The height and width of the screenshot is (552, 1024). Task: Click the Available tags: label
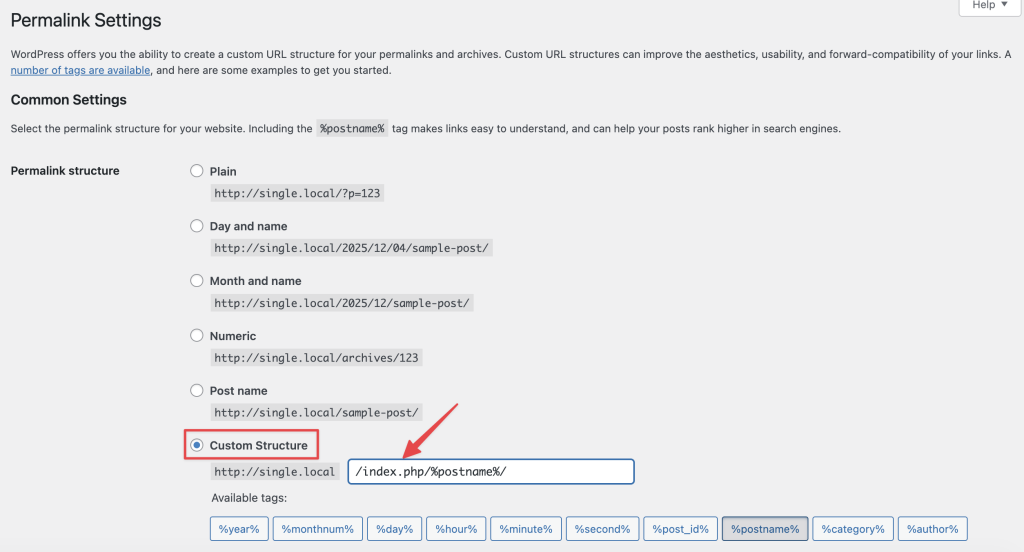click(249, 498)
